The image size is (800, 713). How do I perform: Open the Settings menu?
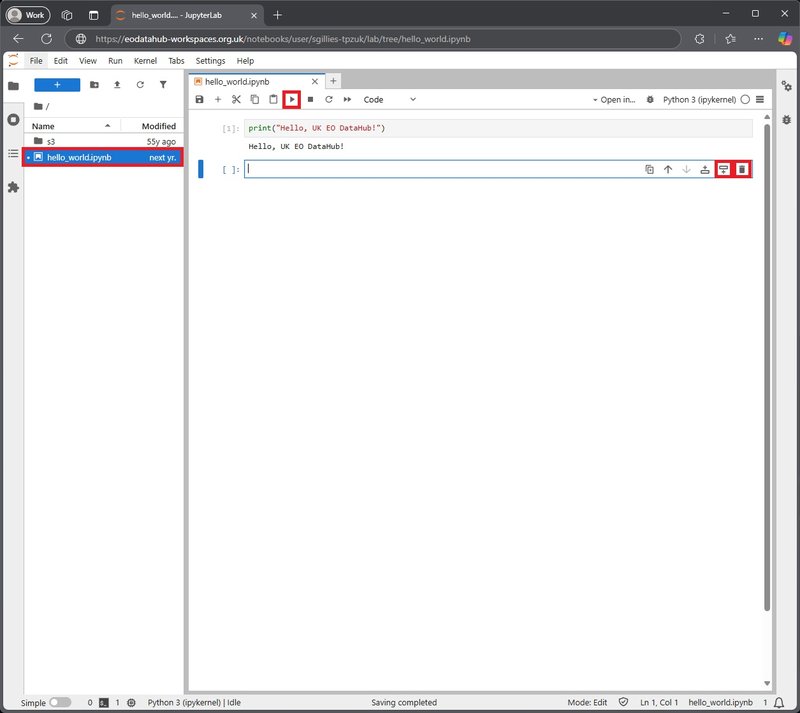(210, 61)
